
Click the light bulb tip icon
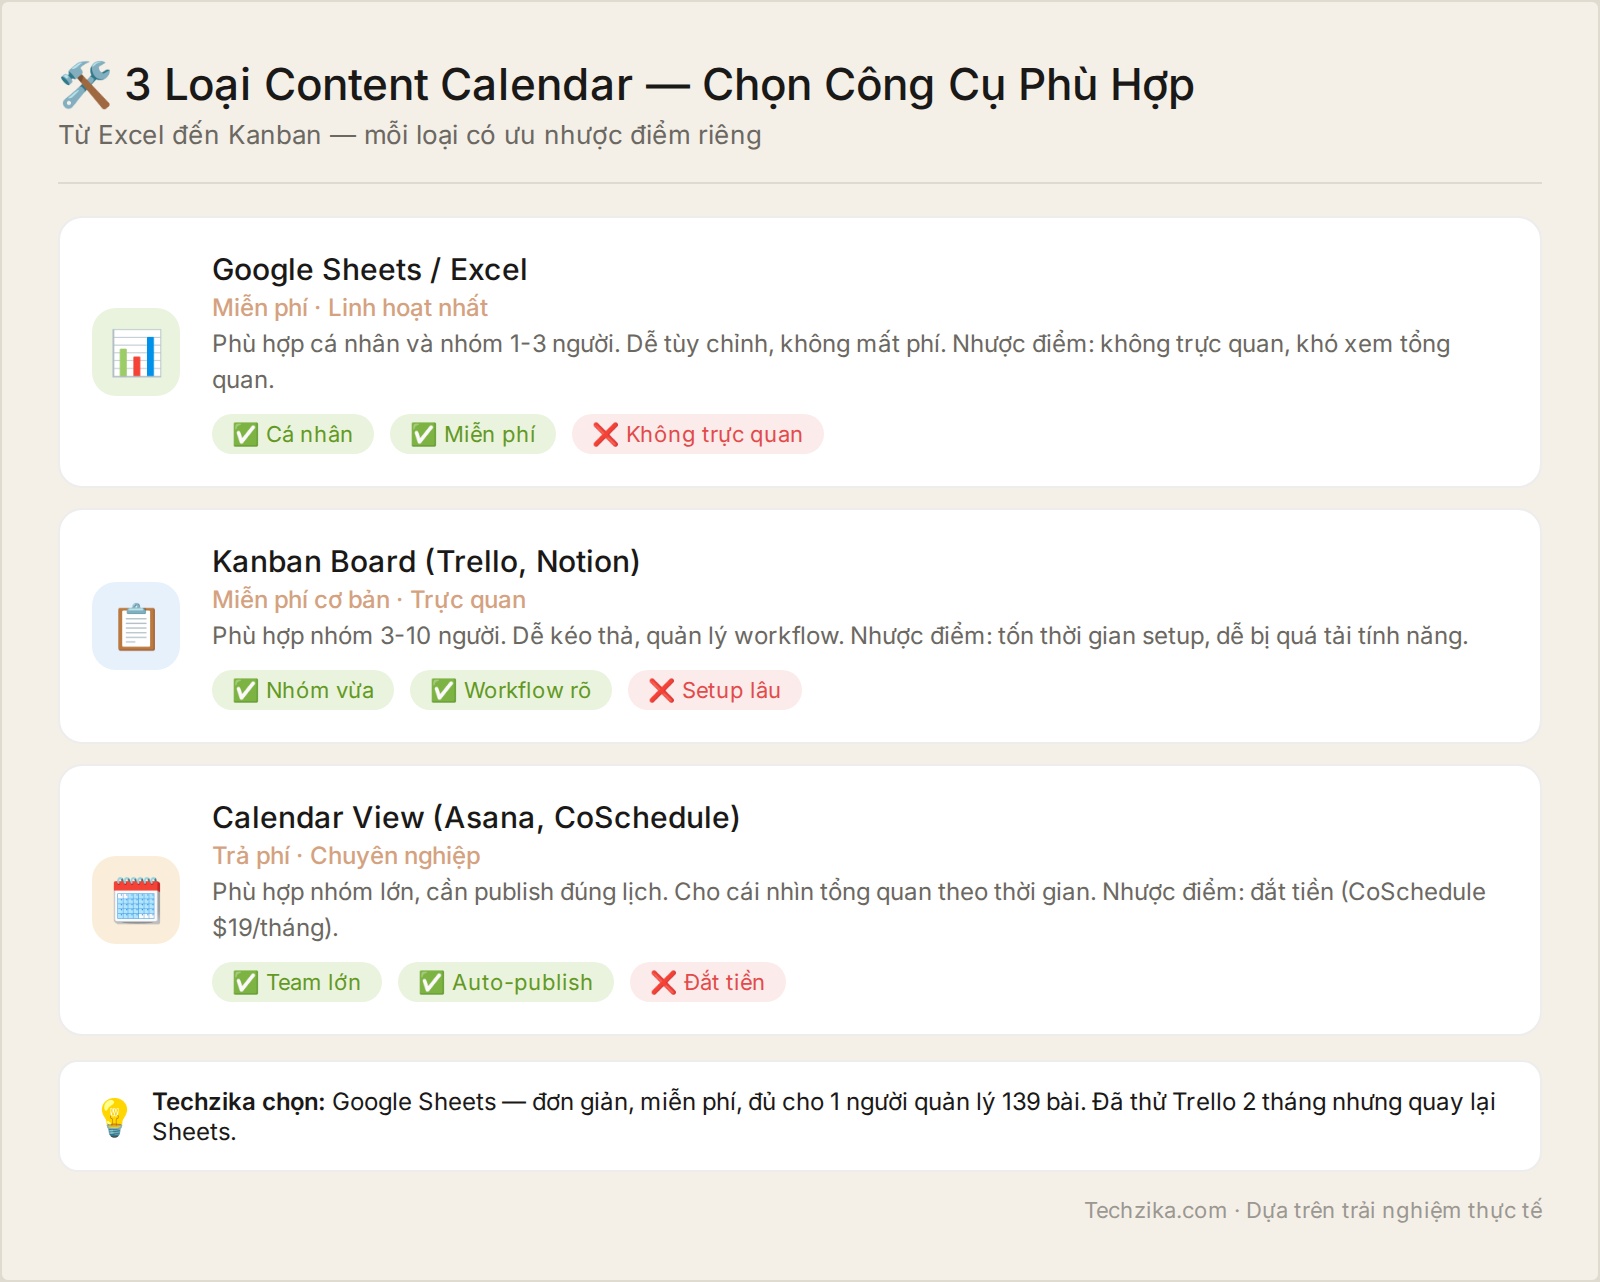pos(114,1117)
